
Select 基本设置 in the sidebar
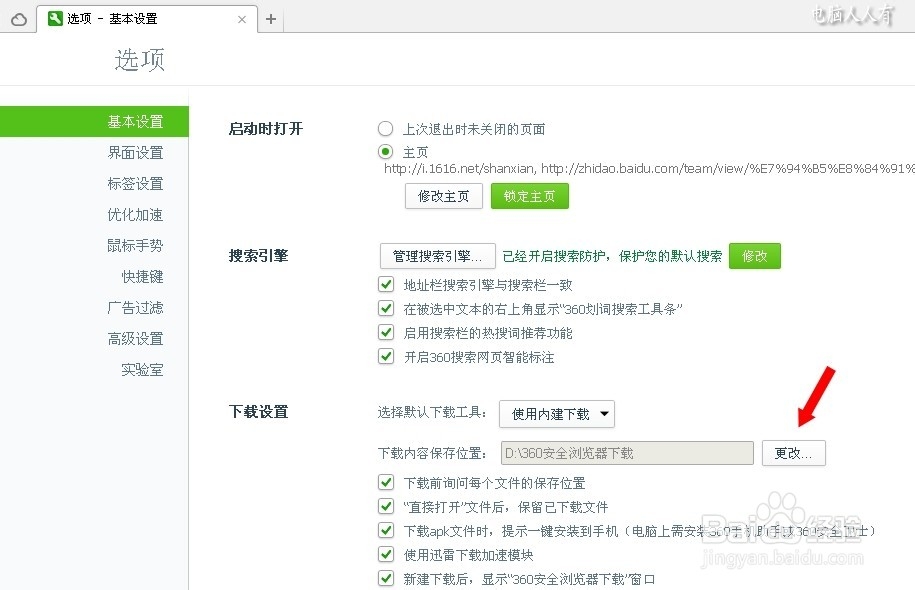tap(94, 121)
